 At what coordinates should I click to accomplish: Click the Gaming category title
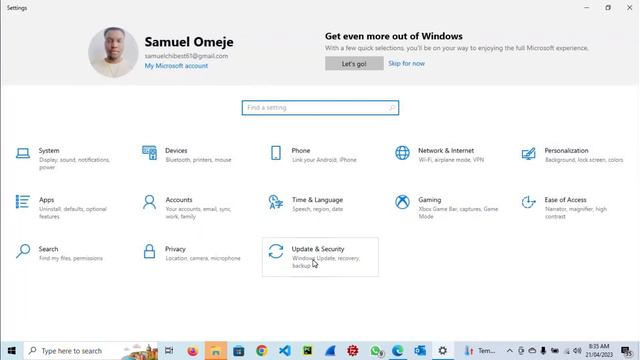[x=430, y=200]
